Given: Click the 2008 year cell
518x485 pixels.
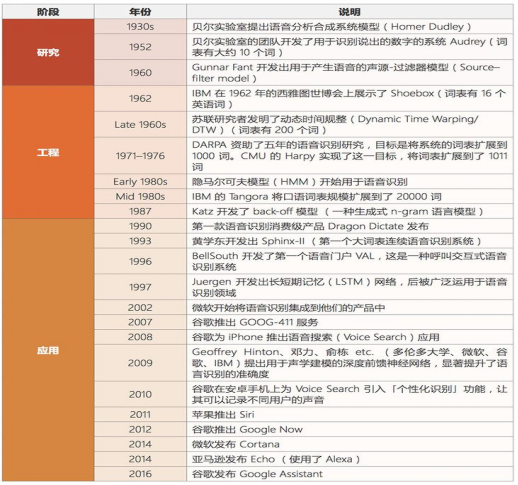Looking at the screenshot, I should click(140, 337).
